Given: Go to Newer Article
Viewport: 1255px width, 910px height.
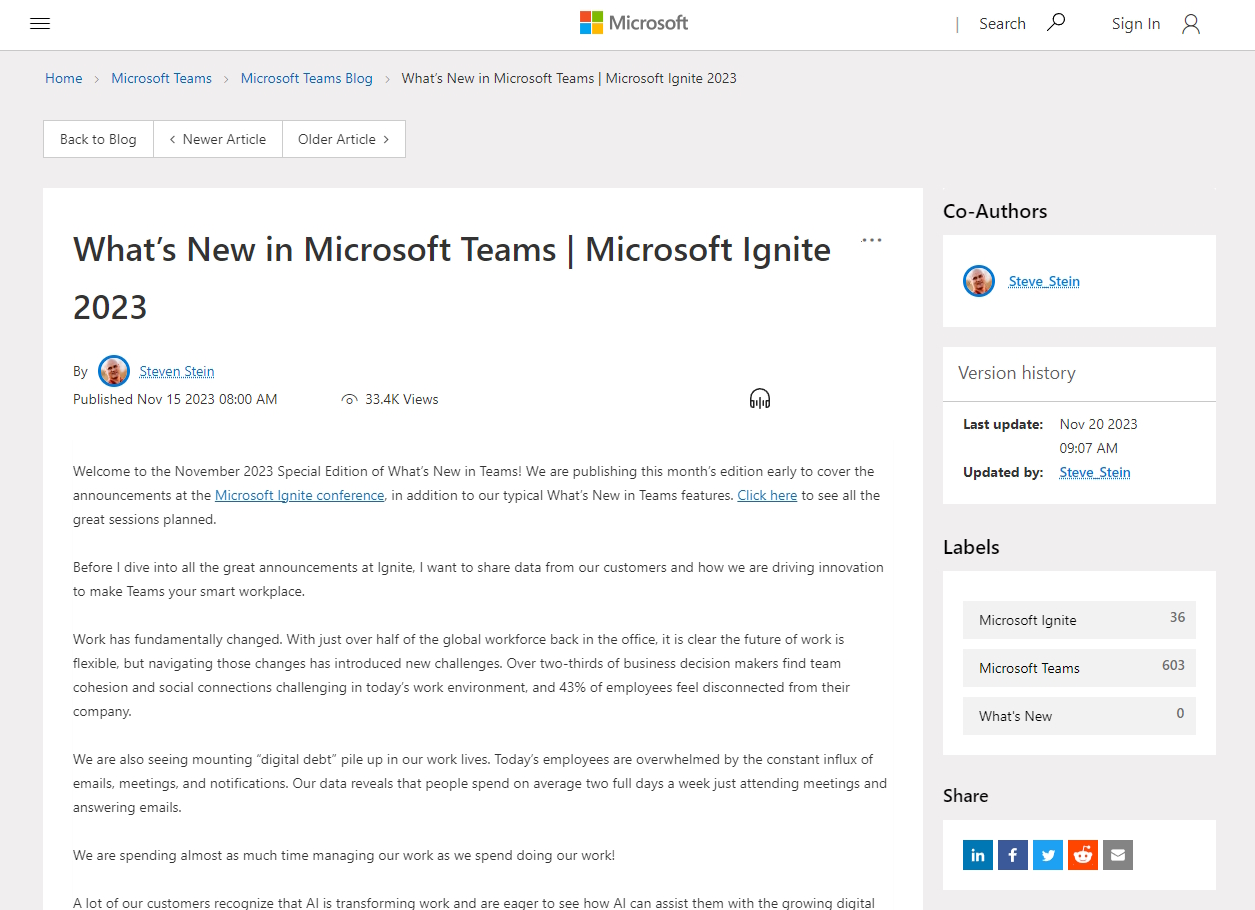Looking at the screenshot, I should tap(218, 139).
